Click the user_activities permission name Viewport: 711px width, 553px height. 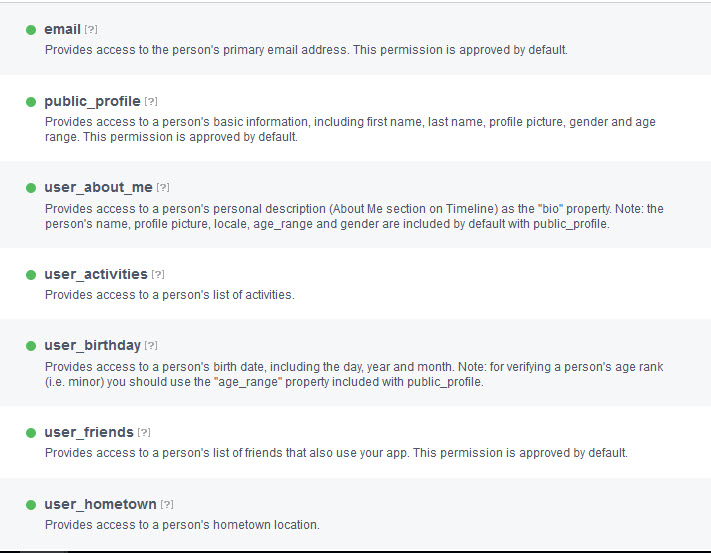click(96, 274)
